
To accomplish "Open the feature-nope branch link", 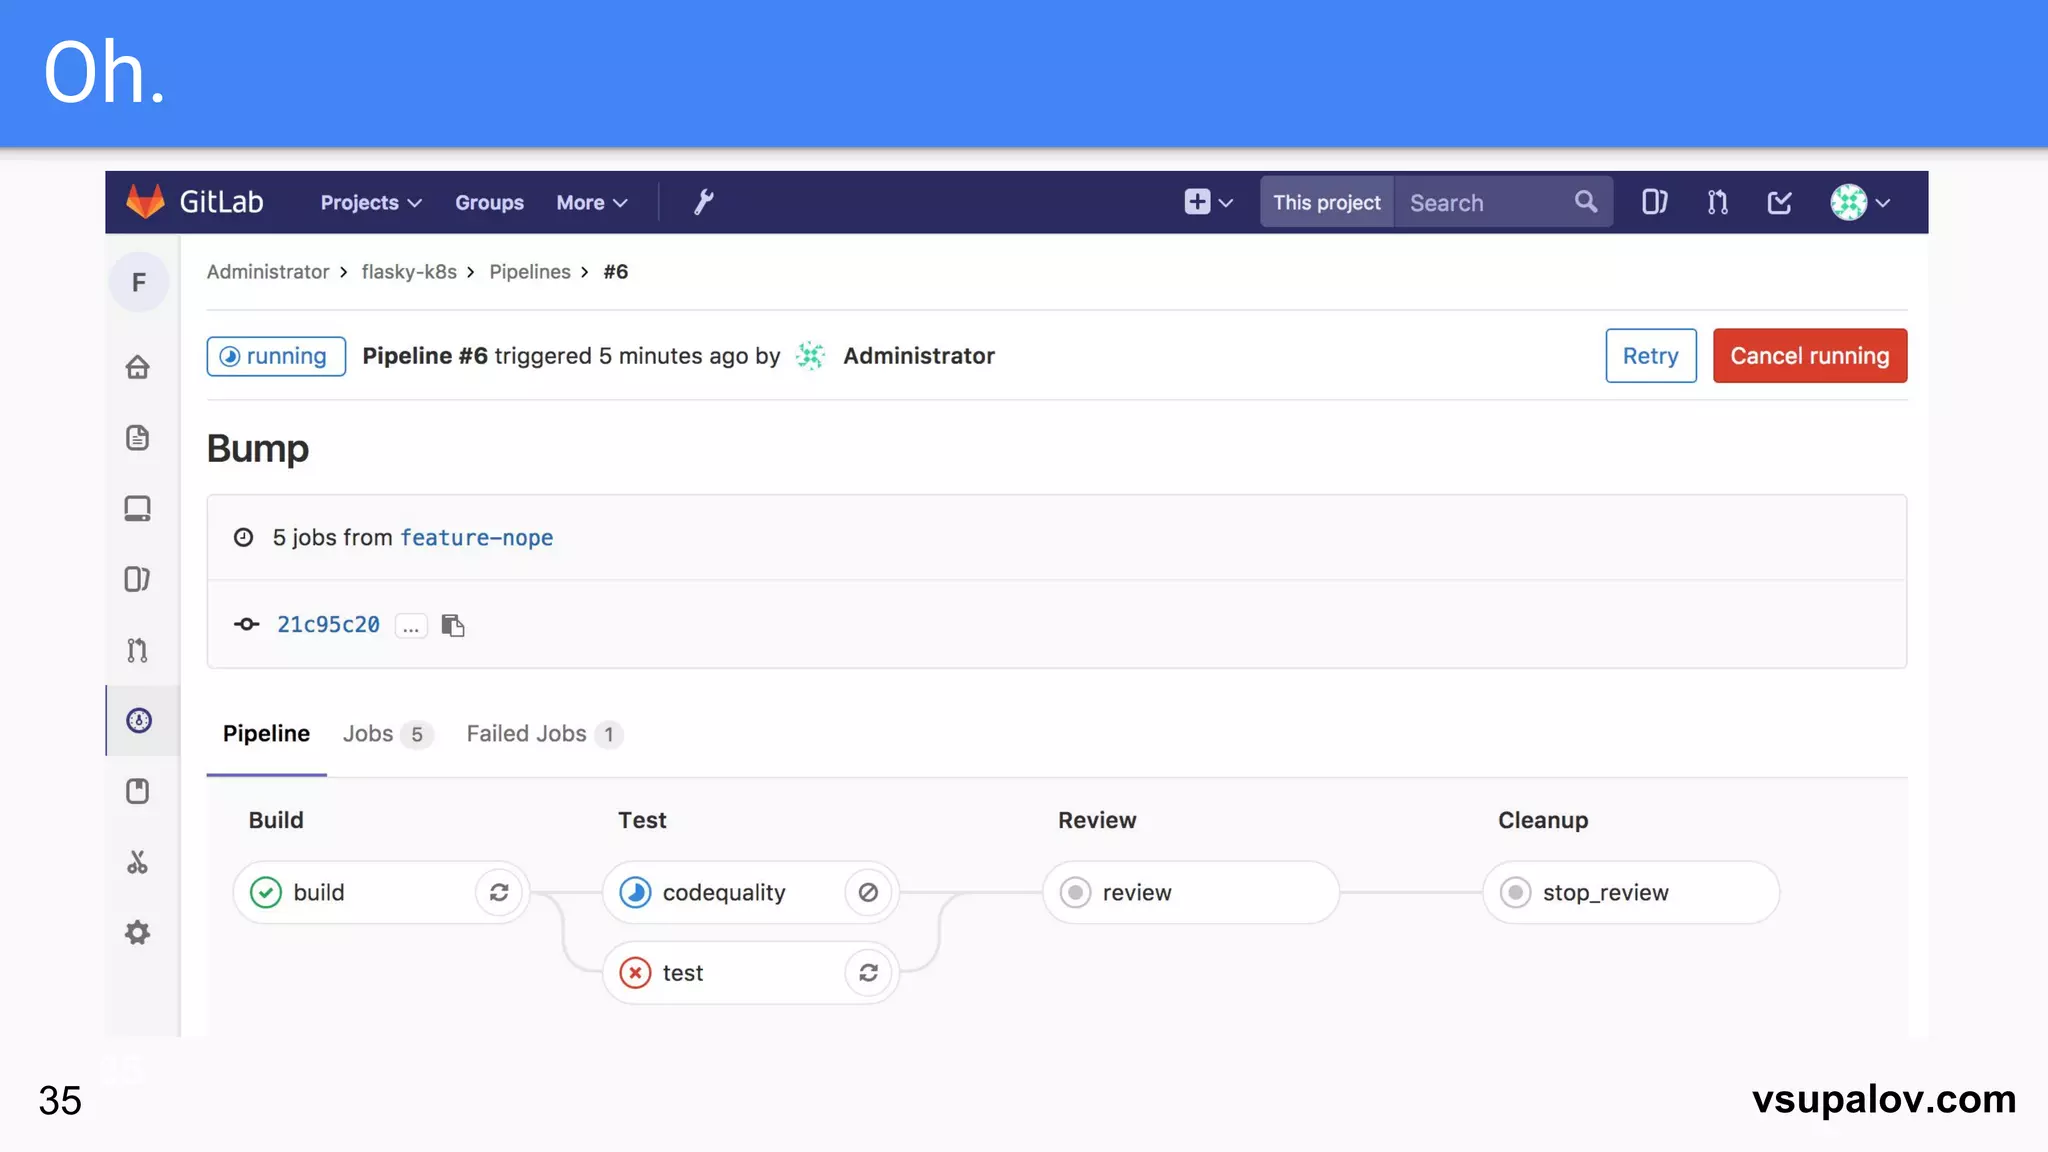I will point(476,538).
